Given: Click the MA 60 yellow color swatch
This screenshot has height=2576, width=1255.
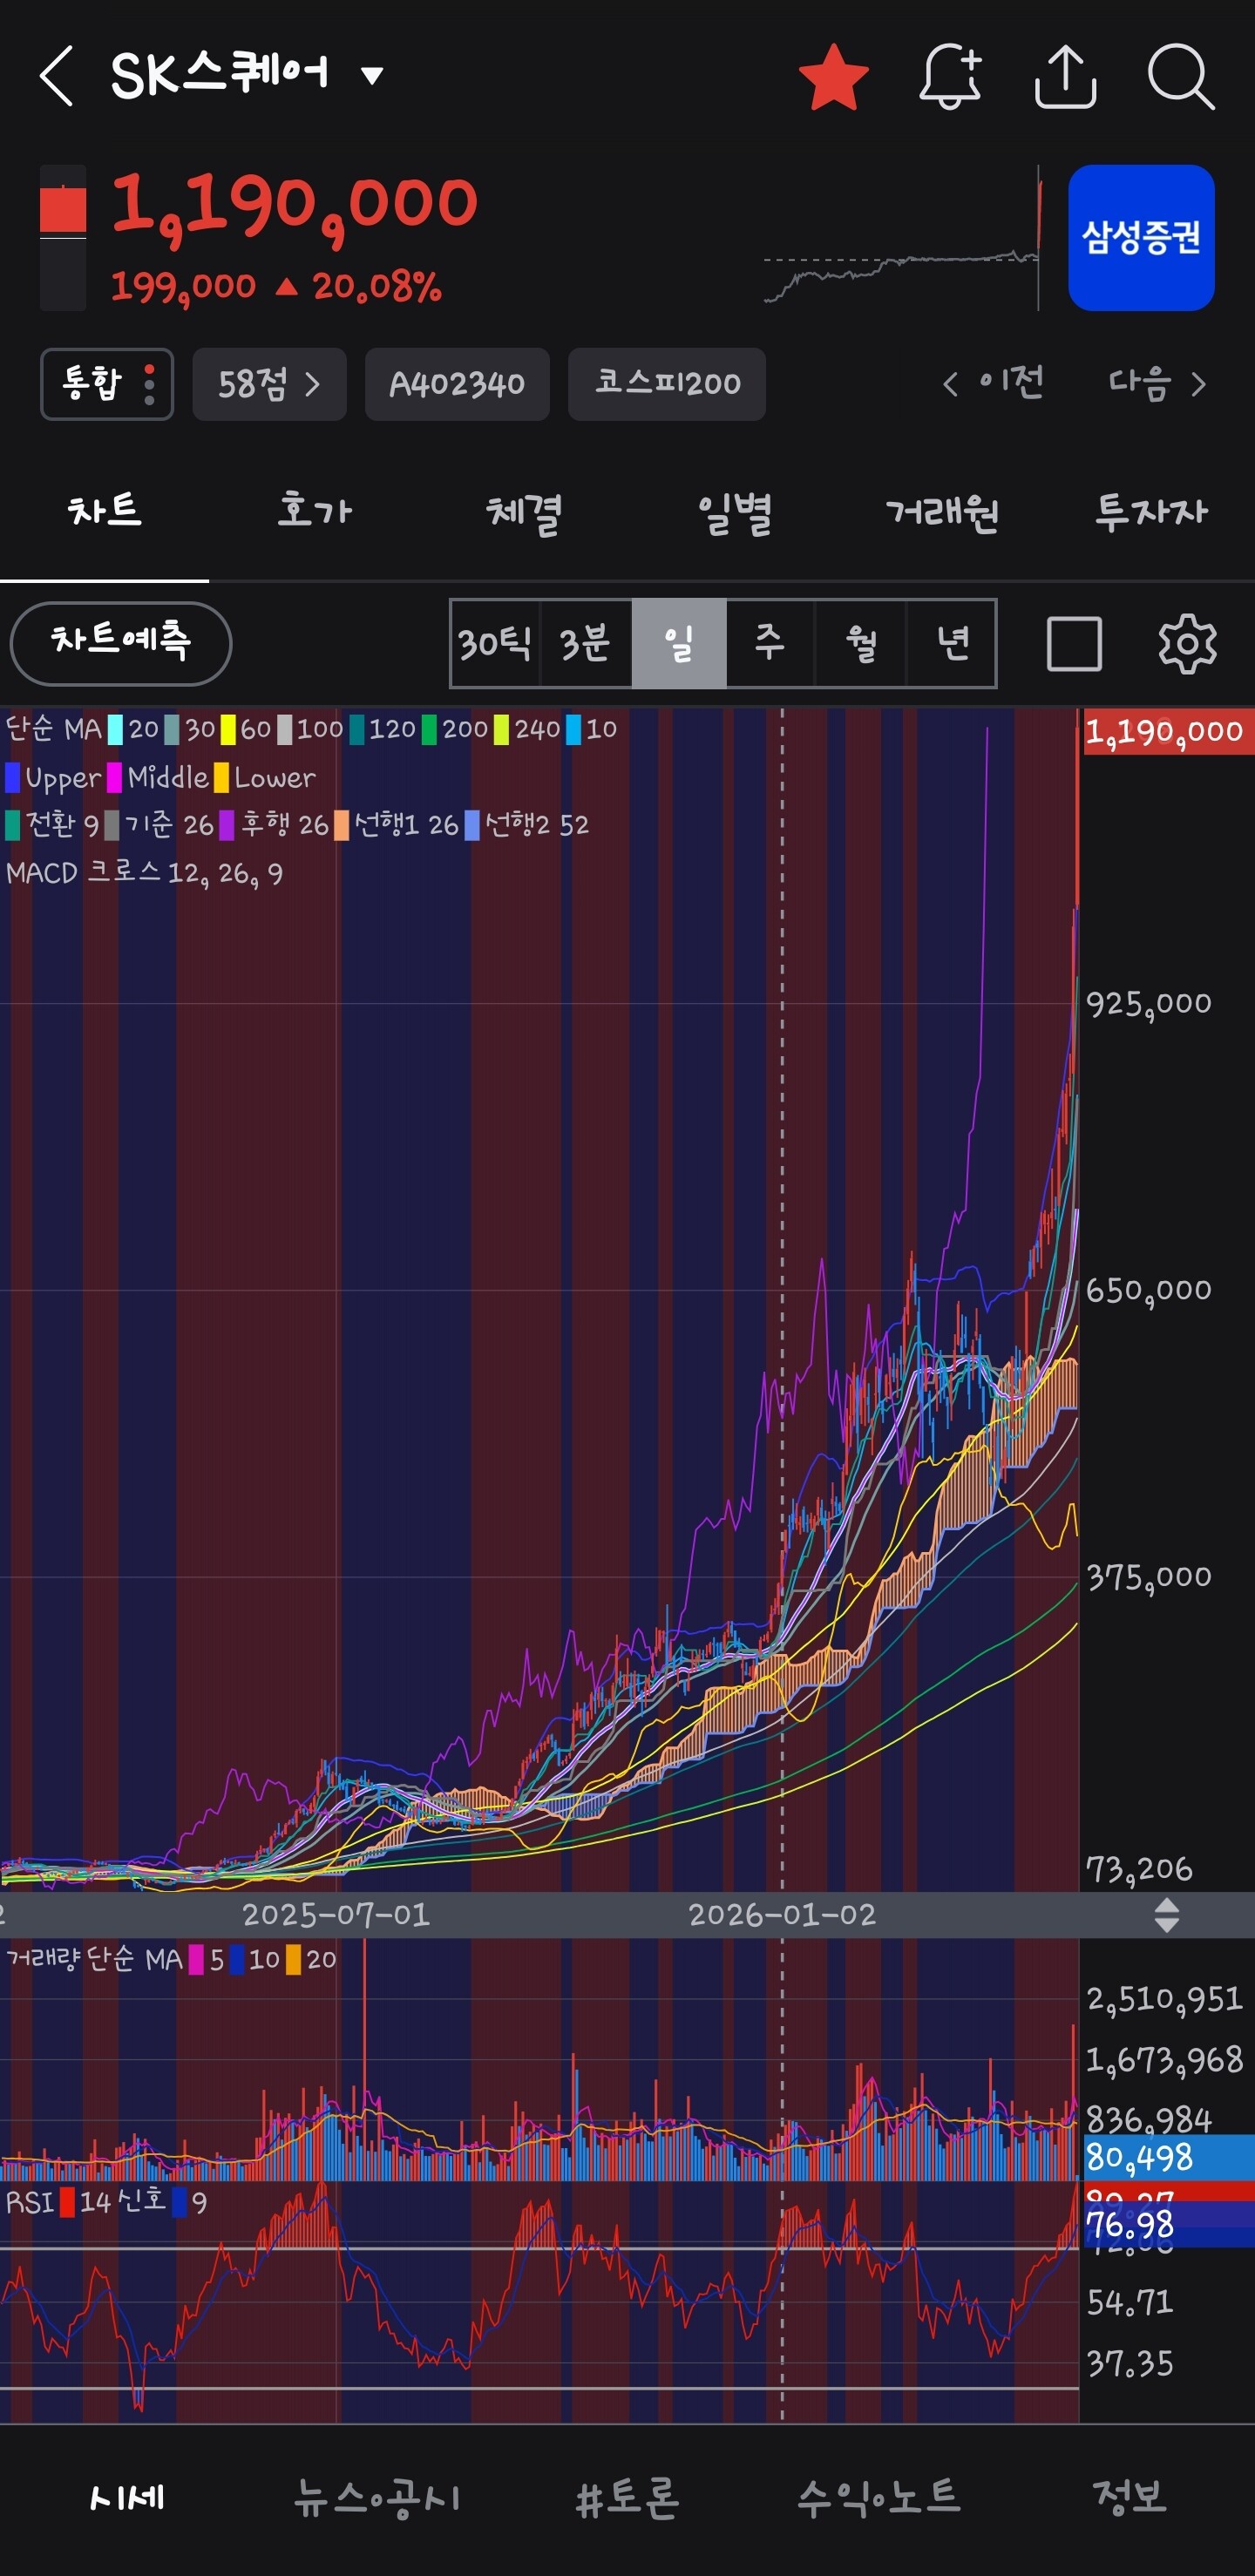Looking at the screenshot, I should pos(228,730).
